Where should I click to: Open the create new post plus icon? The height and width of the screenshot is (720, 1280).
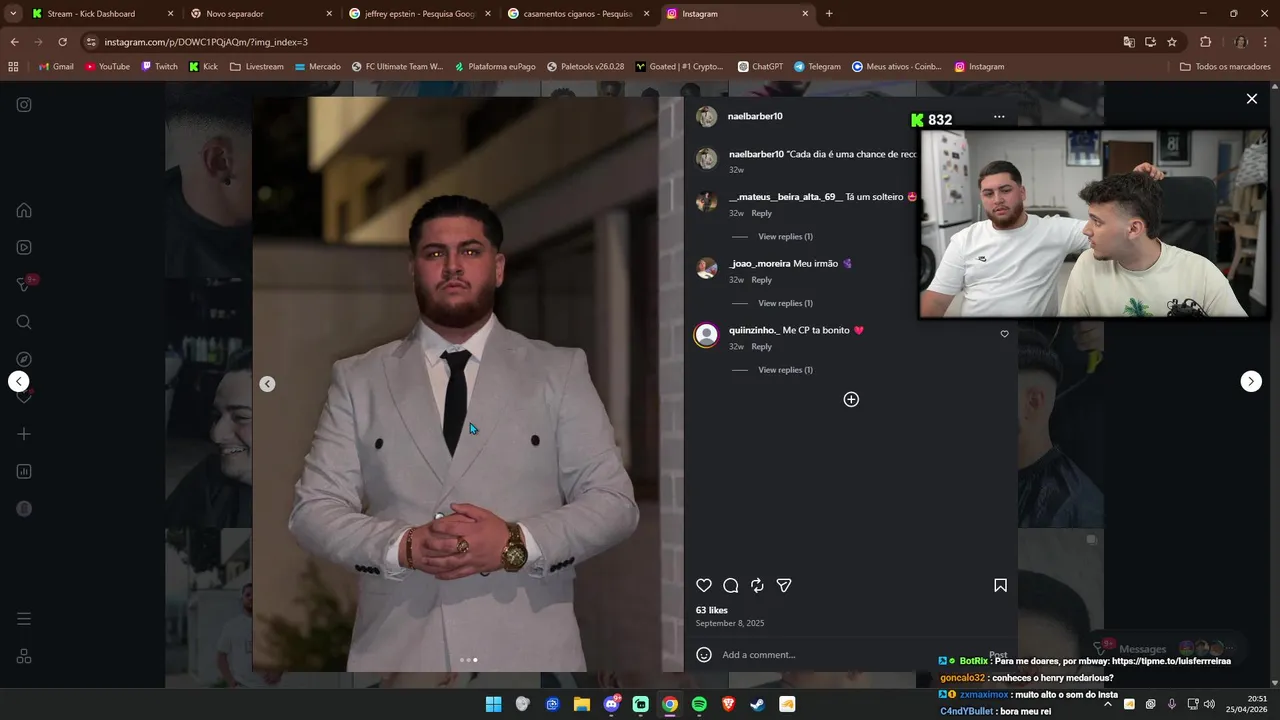point(24,434)
